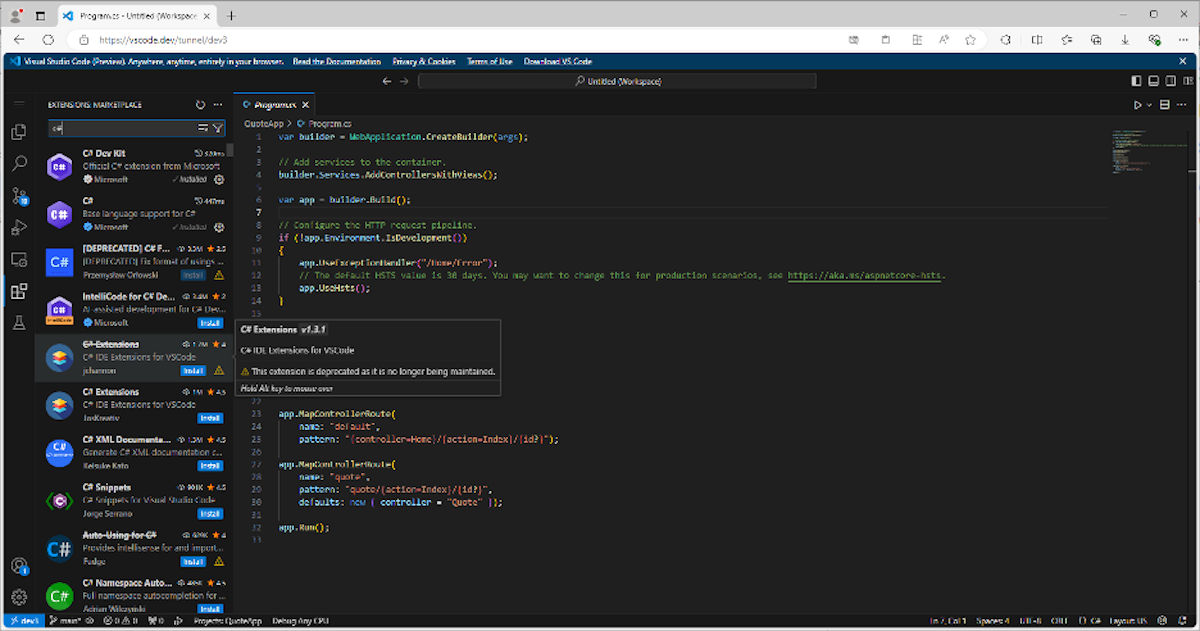Open the Source Control view
The height and width of the screenshot is (631, 1200).
(18, 196)
